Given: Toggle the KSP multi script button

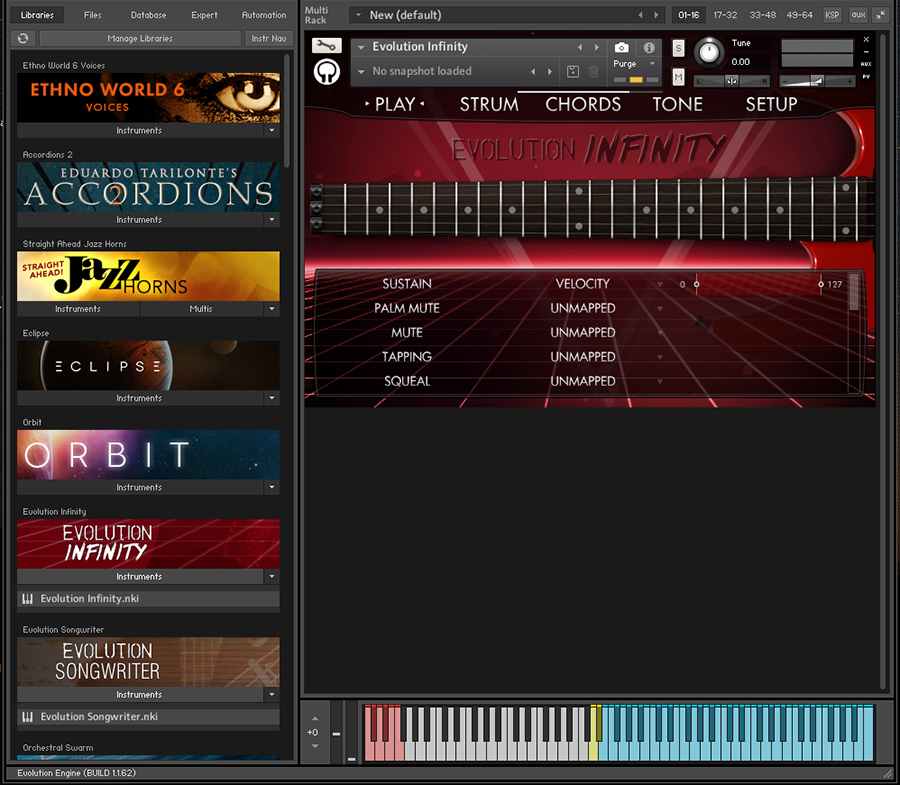Looking at the screenshot, I should point(832,15).
